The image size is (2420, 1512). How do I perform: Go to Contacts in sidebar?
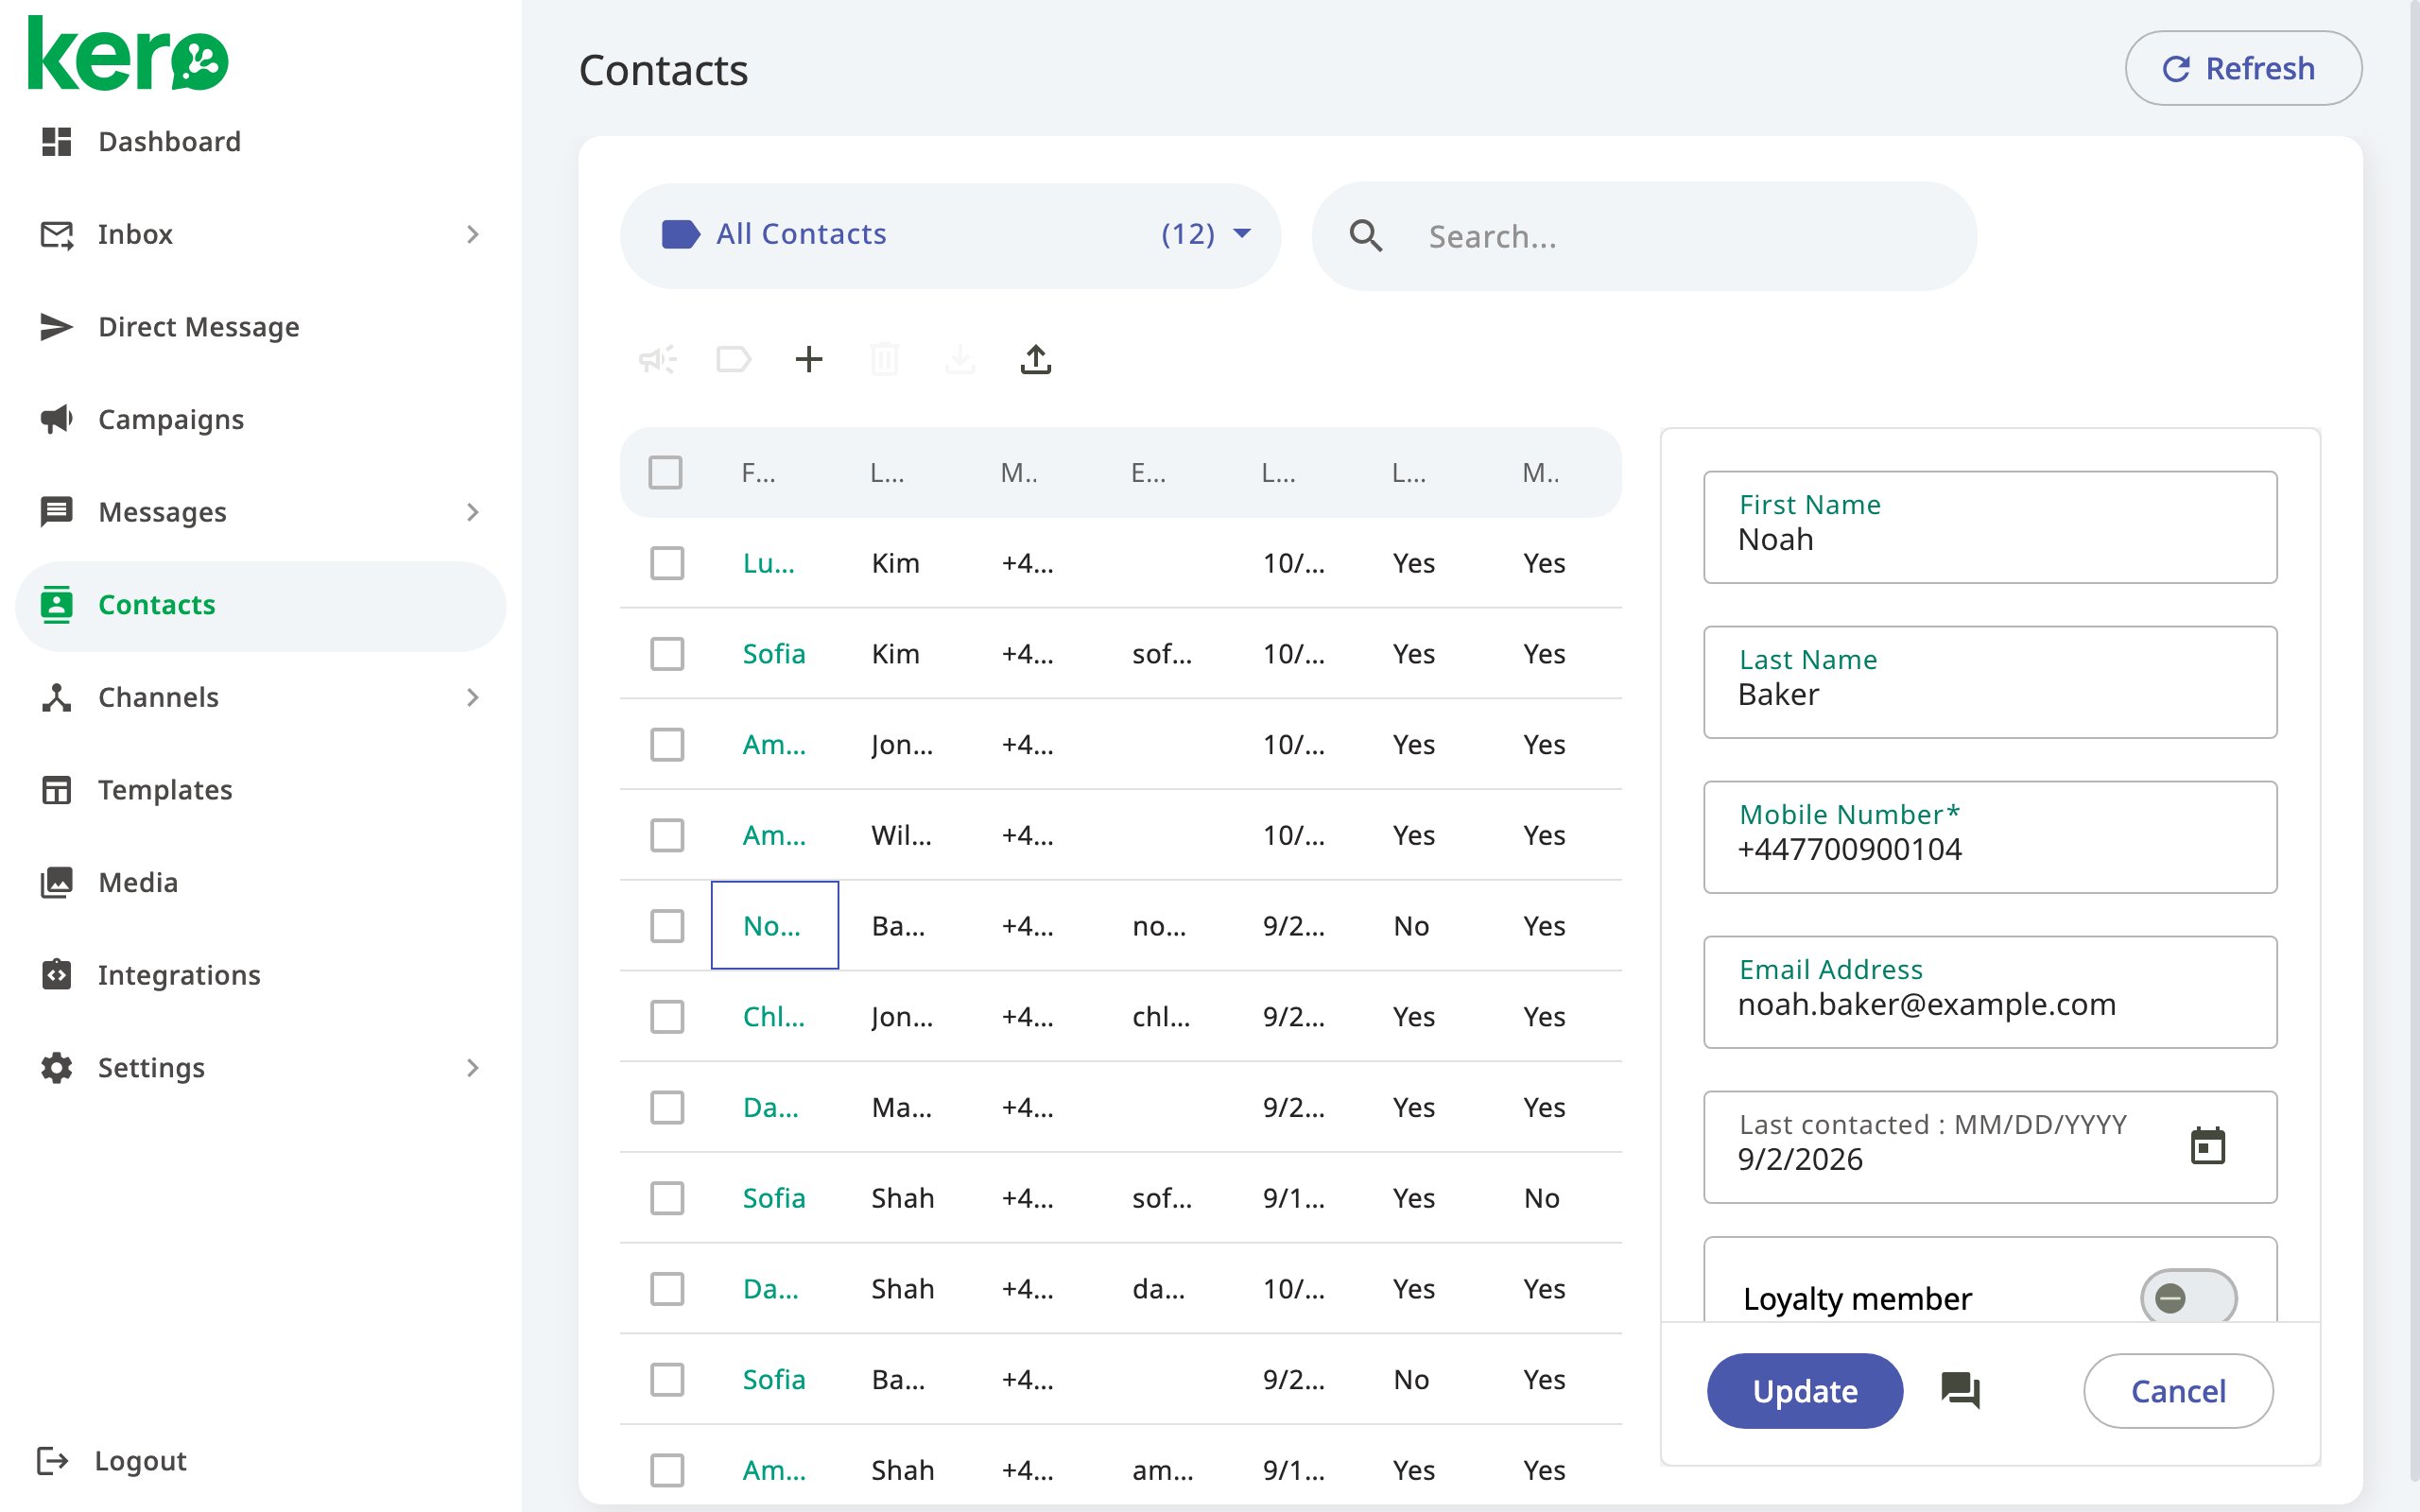point(260,605)
